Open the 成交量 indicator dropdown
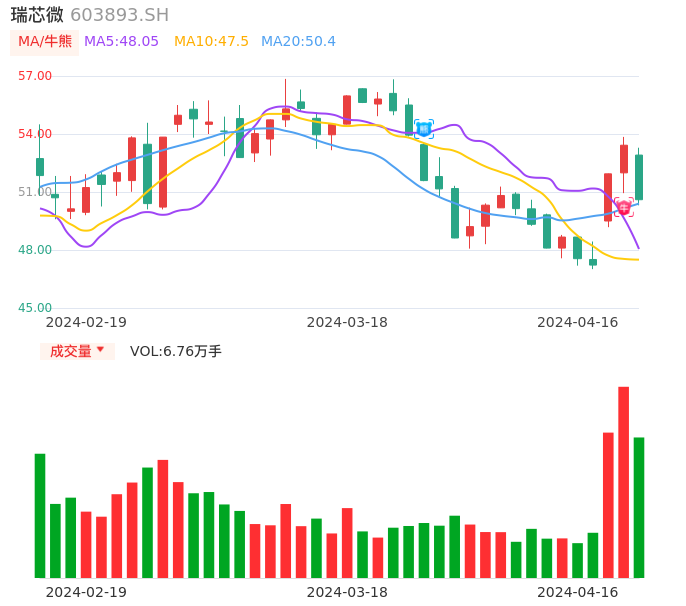The width and height of the screenshot is (686, 606). [x=77, y=351]
